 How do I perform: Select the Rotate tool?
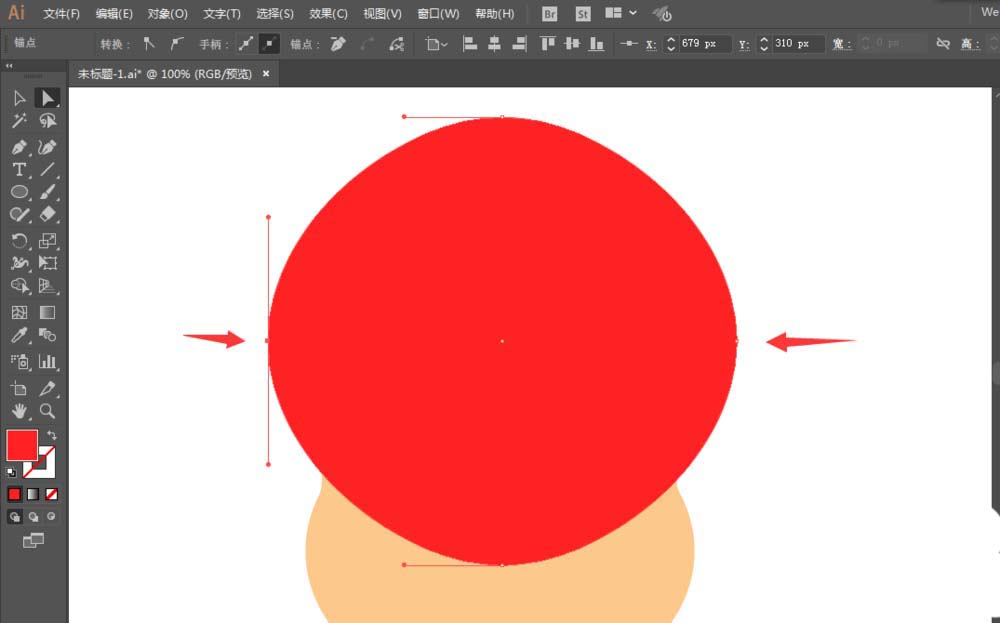(x=19, y=240)
